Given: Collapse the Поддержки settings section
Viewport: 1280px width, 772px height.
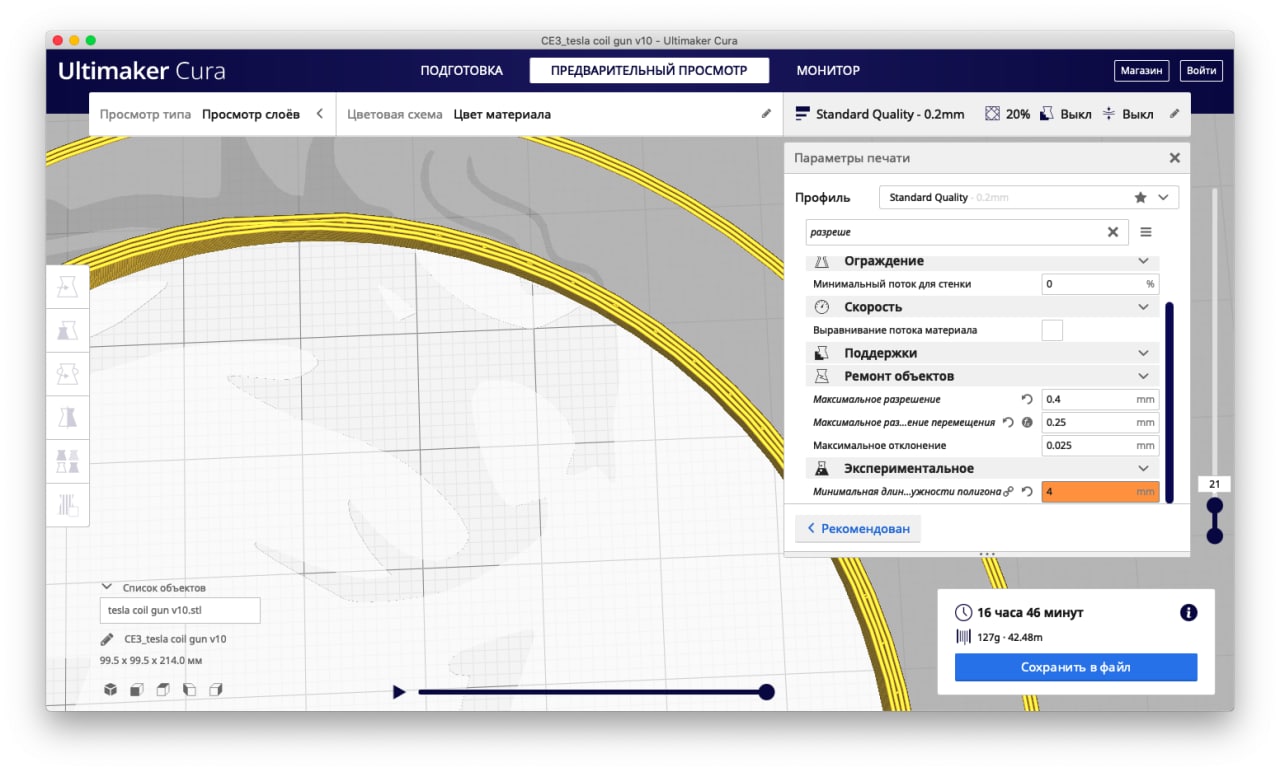Looking at the screenshot, I should (1143, 353).
